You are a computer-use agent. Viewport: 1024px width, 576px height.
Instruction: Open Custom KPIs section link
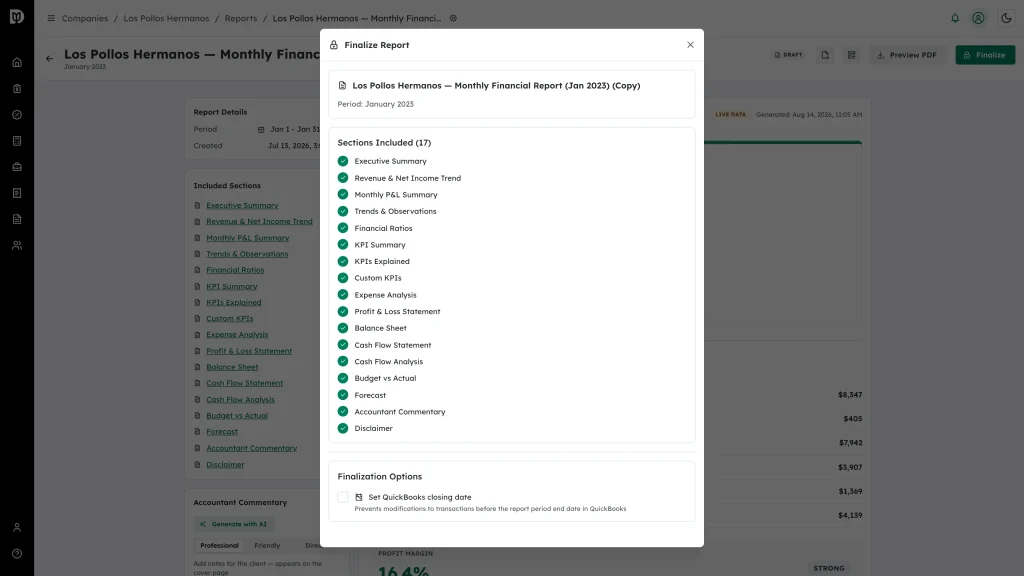tap(230, 319)
